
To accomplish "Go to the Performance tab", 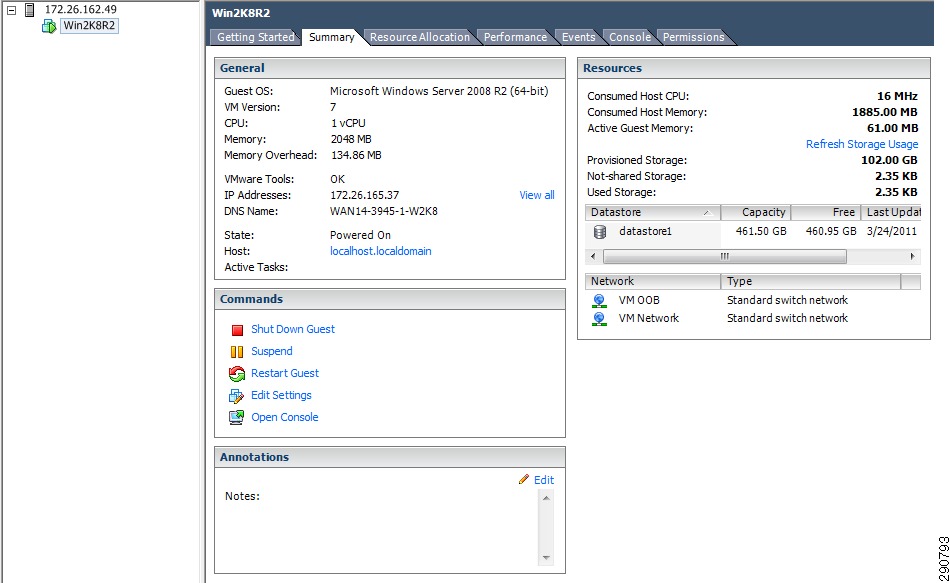I will 515,37.
